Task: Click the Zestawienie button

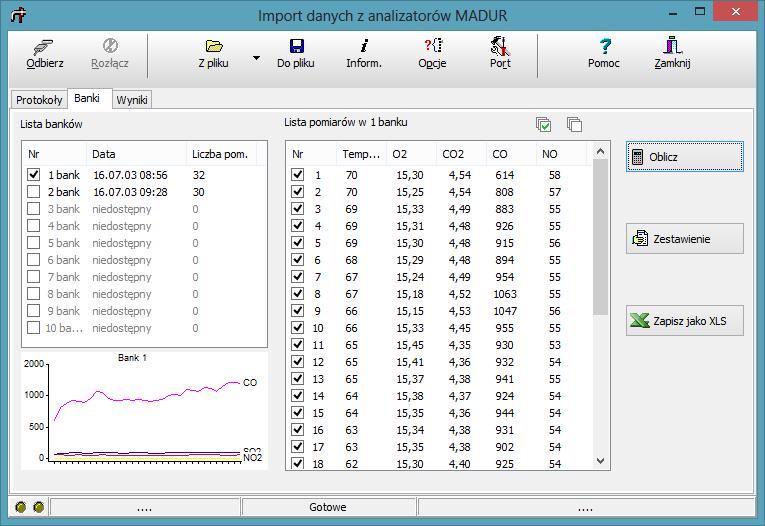Action: [x=684, y=239]
